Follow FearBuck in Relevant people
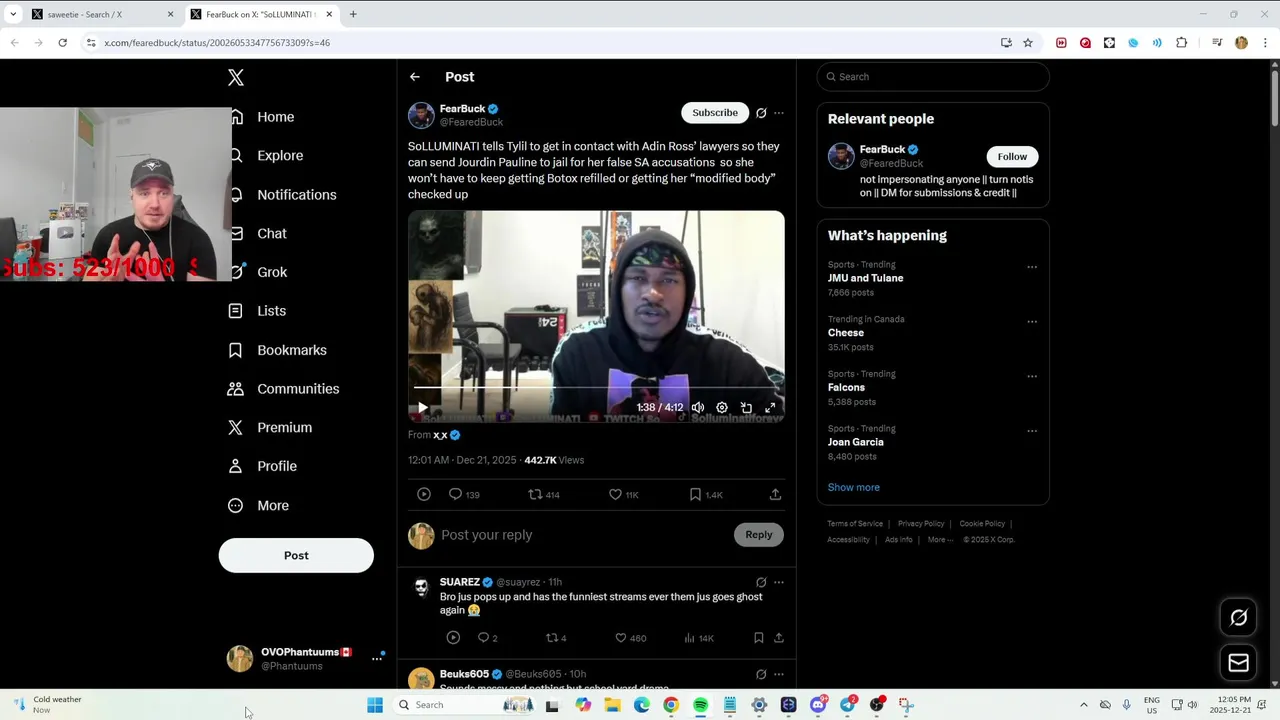 (1012, 157)
